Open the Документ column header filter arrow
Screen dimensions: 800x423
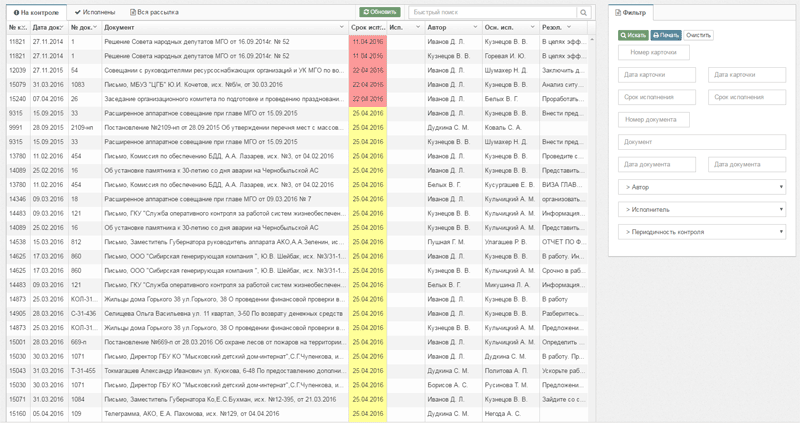(x=342, y=27)
